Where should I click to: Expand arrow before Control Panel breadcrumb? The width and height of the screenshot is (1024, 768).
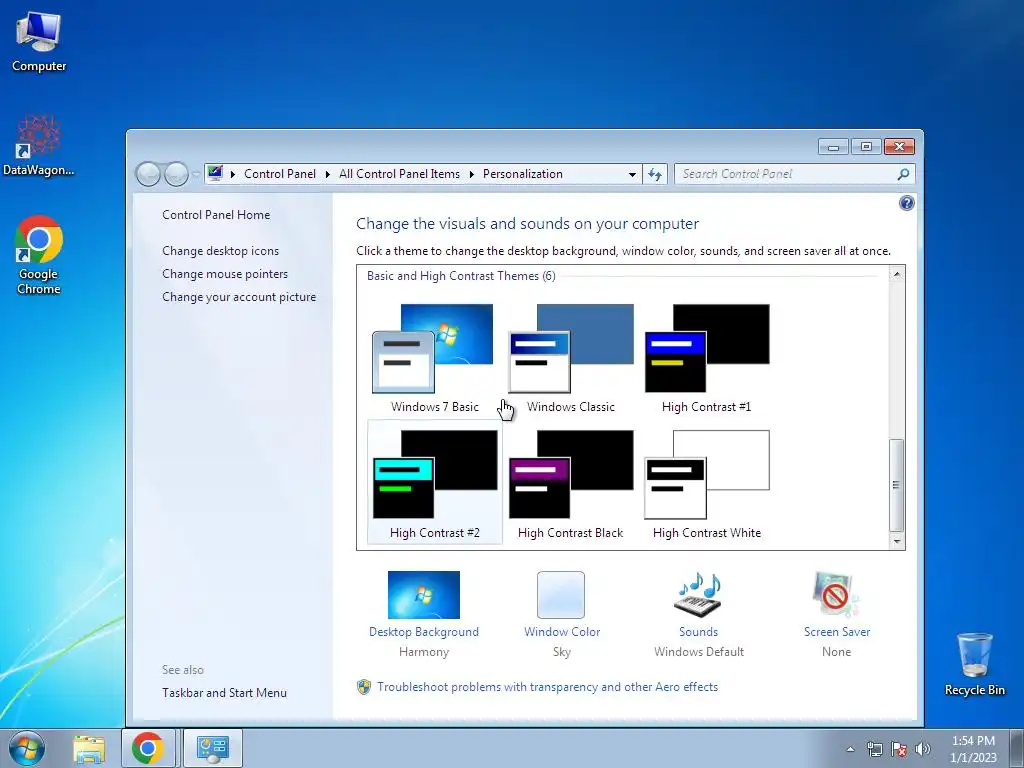[233, 174]
